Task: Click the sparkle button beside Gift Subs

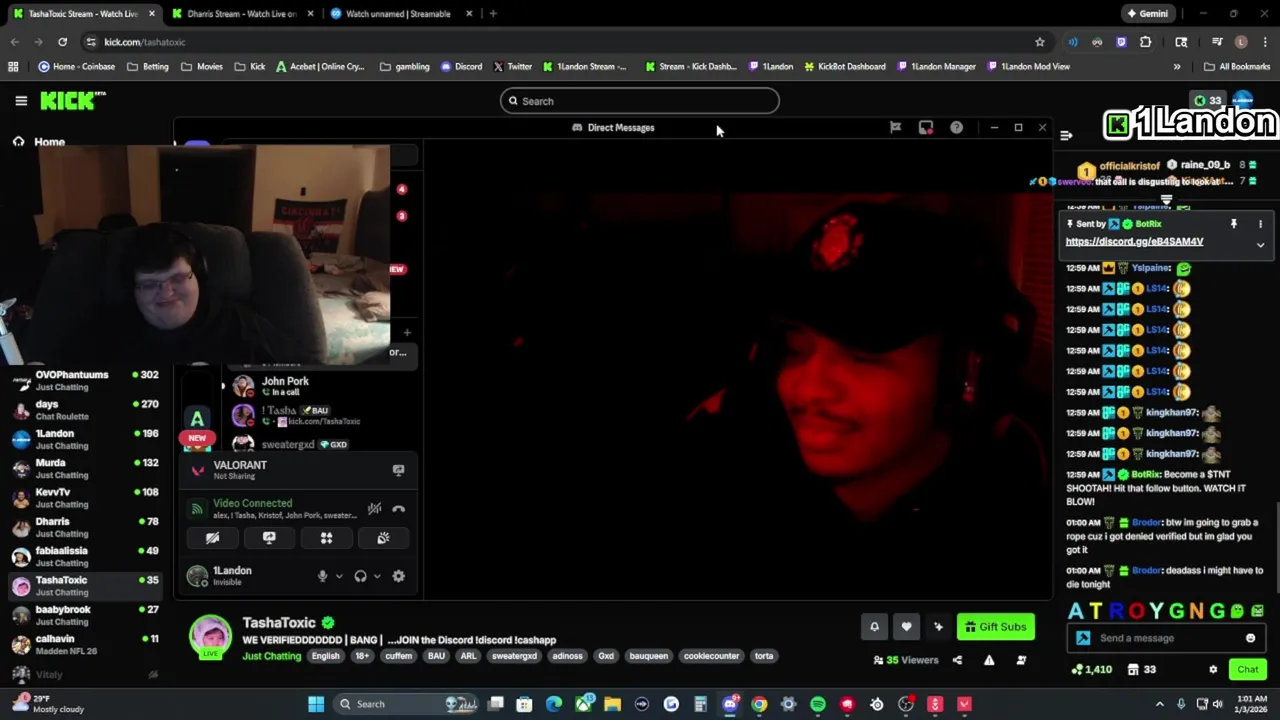Action: 938,627
